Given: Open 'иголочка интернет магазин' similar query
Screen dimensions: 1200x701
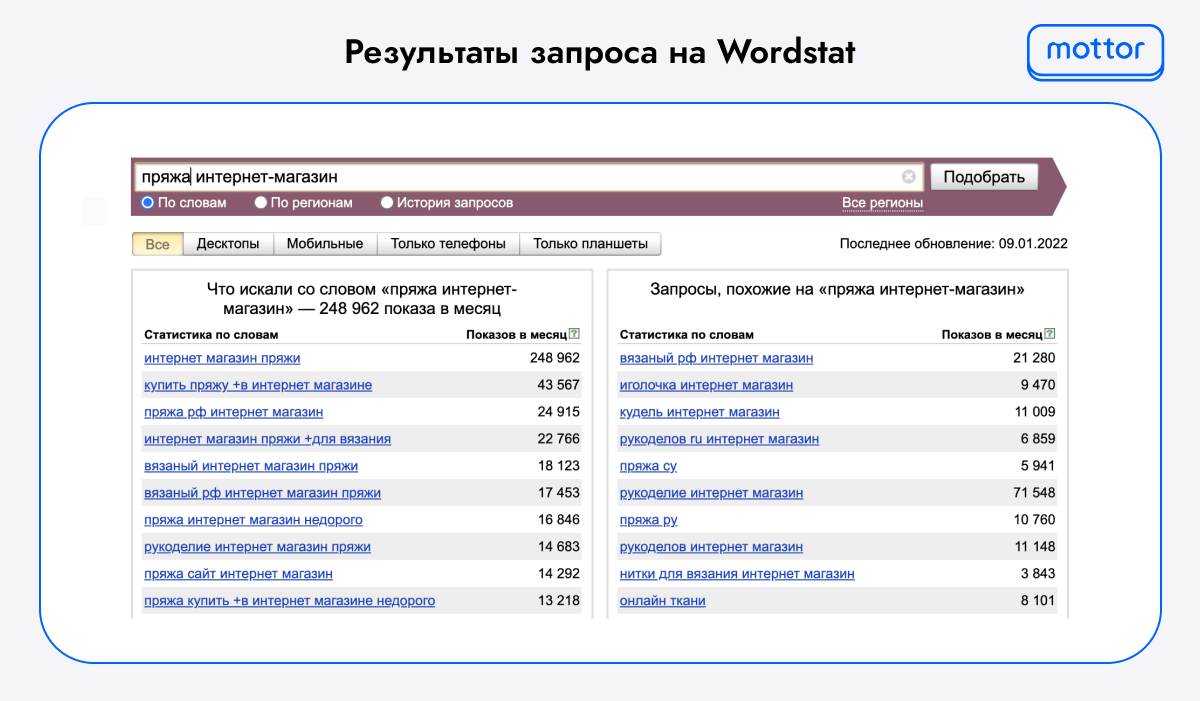Looking at the screenshot, I should pyautogui.click(x=707, y=385).
